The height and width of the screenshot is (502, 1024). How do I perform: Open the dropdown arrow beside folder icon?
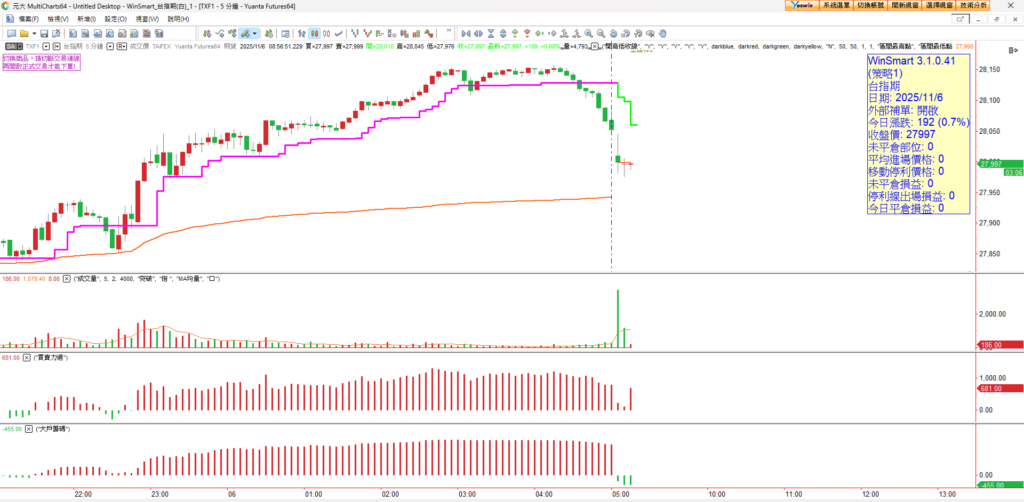tap(34, 33)
